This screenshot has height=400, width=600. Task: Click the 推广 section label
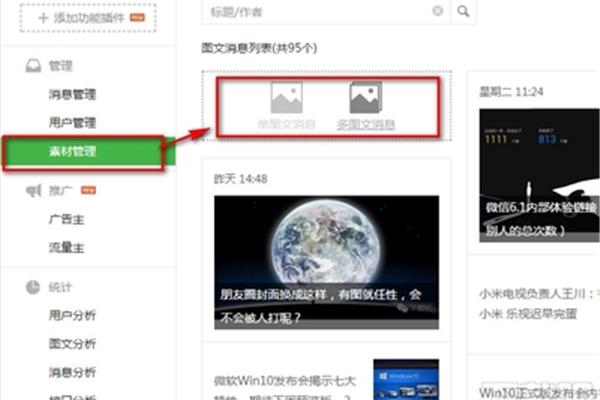pos(60,191)
